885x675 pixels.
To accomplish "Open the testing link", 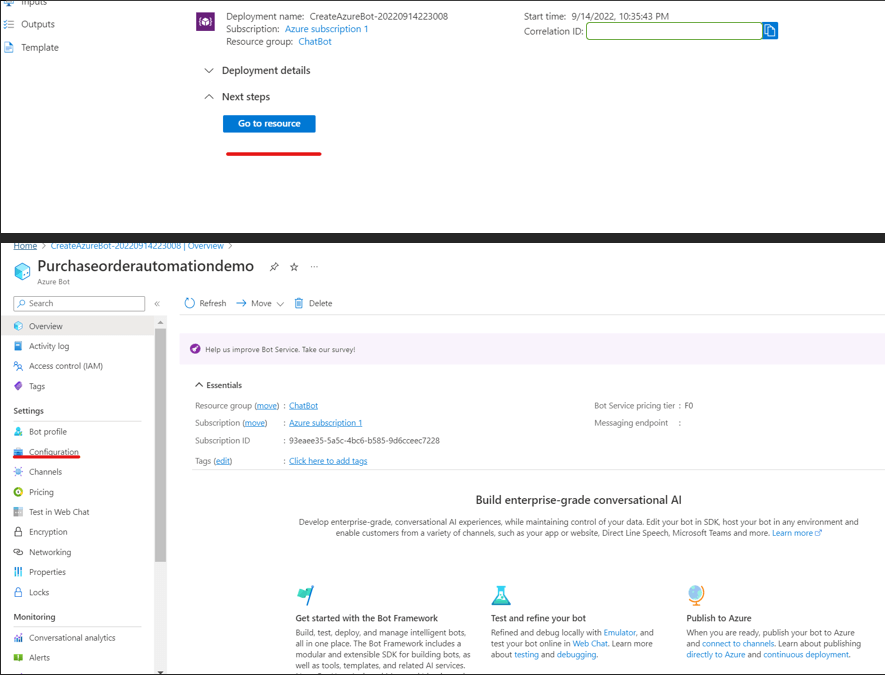I will (x=526, y=655).
